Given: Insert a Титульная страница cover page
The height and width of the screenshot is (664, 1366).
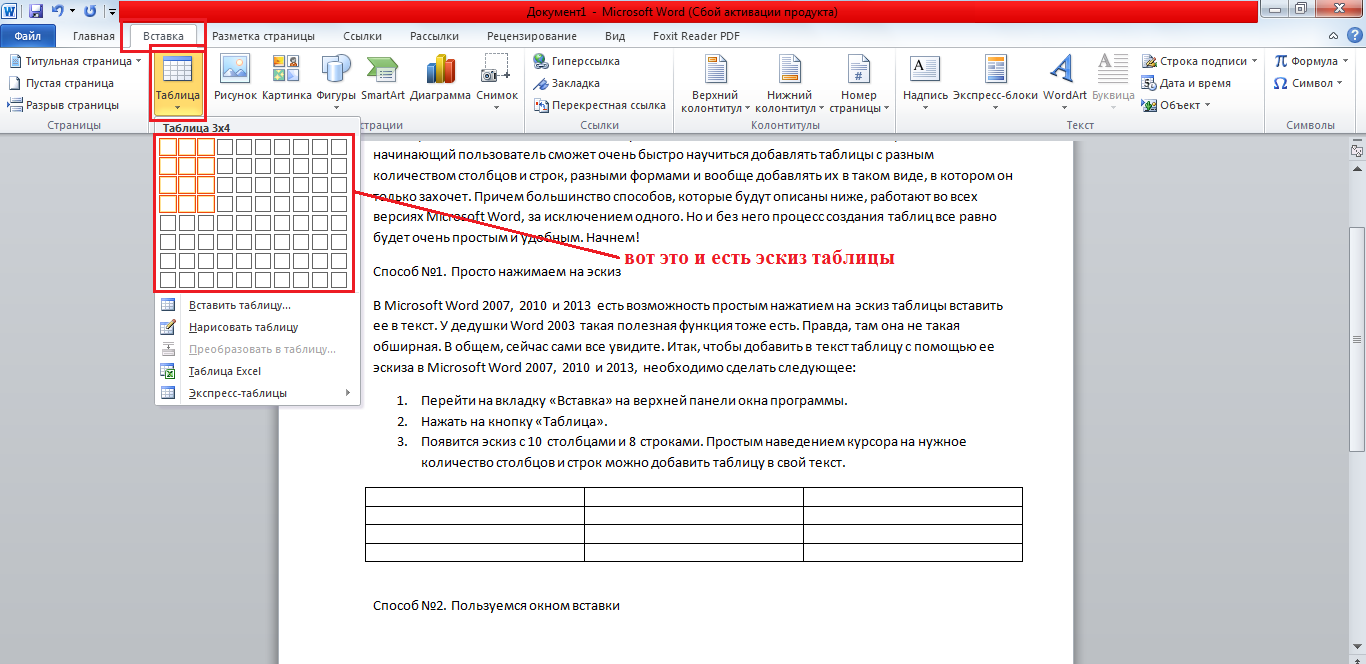Looking at the screenshot, I should point(75,61).
